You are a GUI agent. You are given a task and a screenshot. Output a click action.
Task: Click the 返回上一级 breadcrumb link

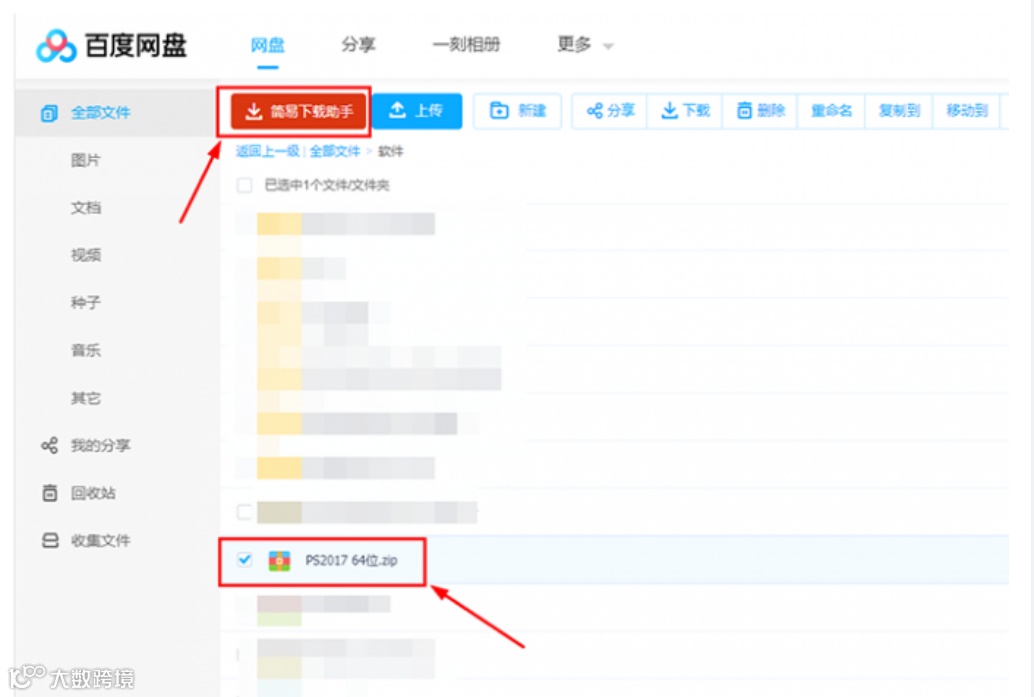point(268,152)
